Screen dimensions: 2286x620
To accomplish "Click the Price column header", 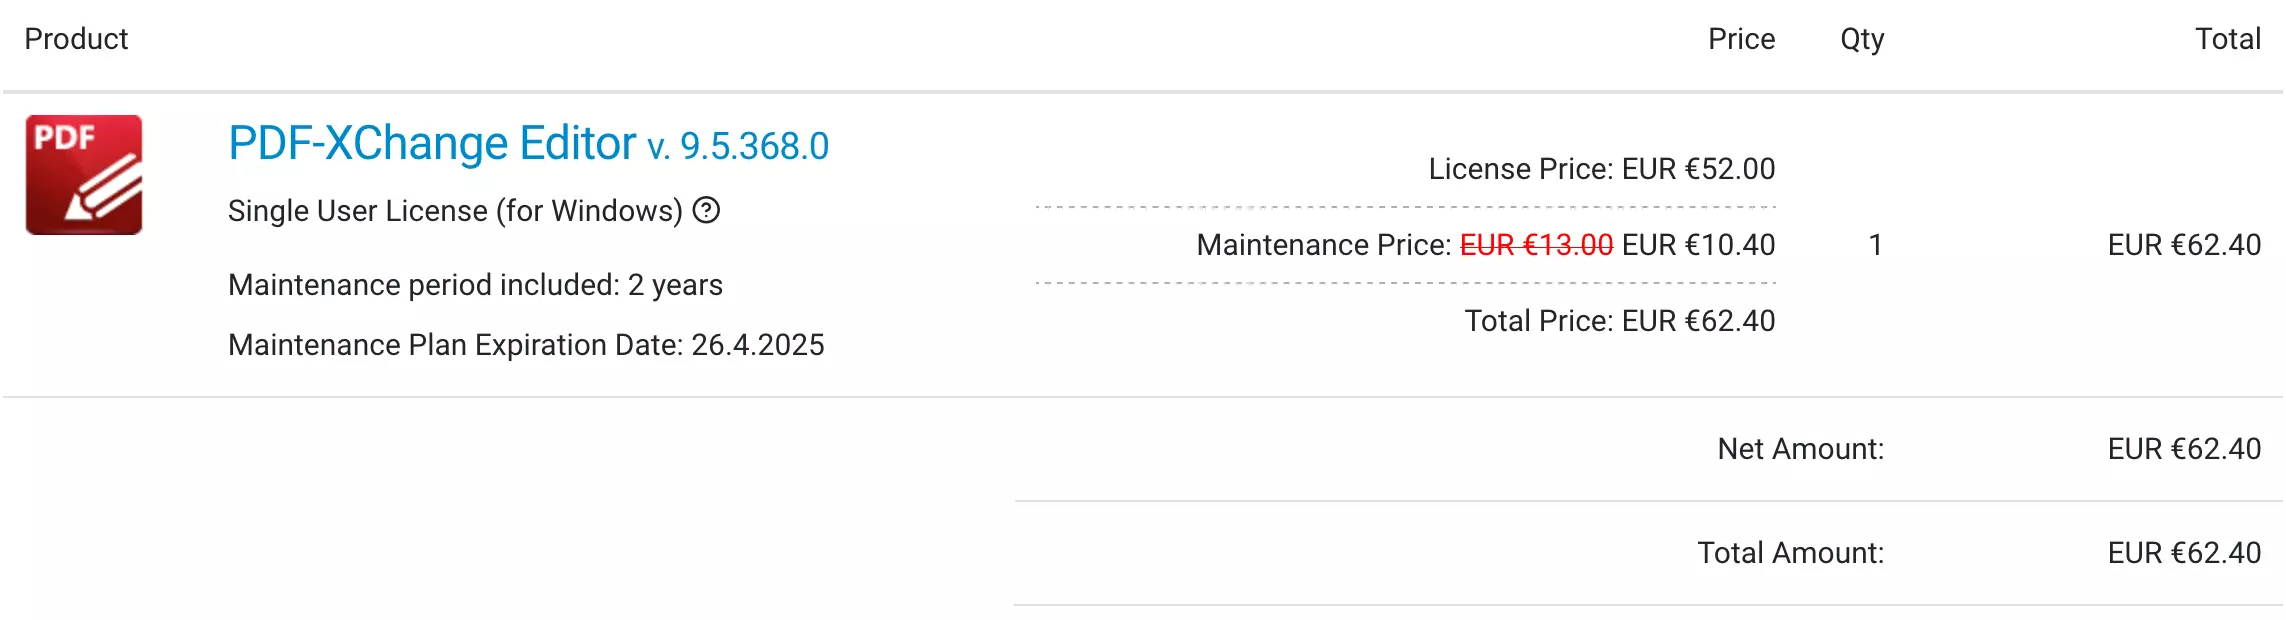I will (1741, 39).
